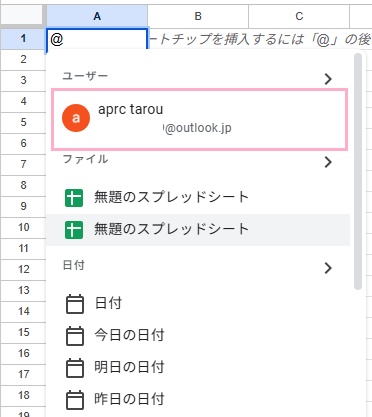
Task: Click the calendar icon next to 昨日の日付
Action: tap(75, 400)
